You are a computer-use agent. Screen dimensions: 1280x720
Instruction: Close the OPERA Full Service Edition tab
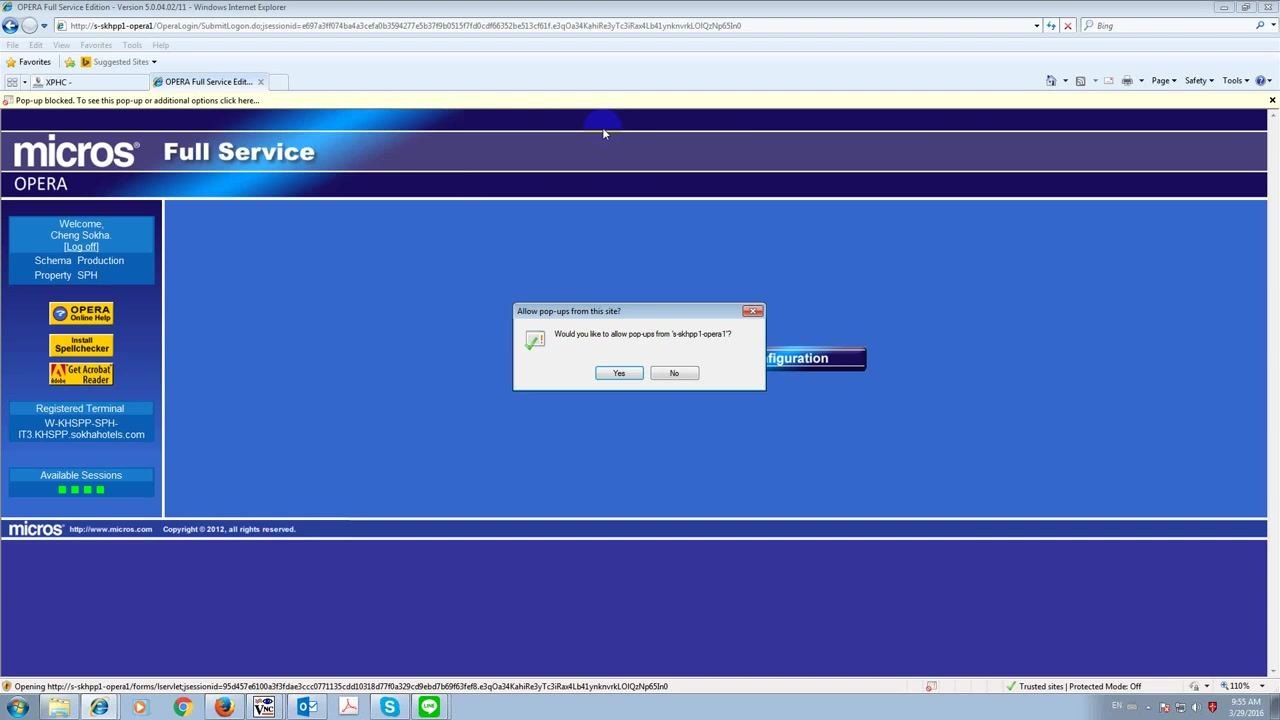pyautogui.click(x=261, y=82)
